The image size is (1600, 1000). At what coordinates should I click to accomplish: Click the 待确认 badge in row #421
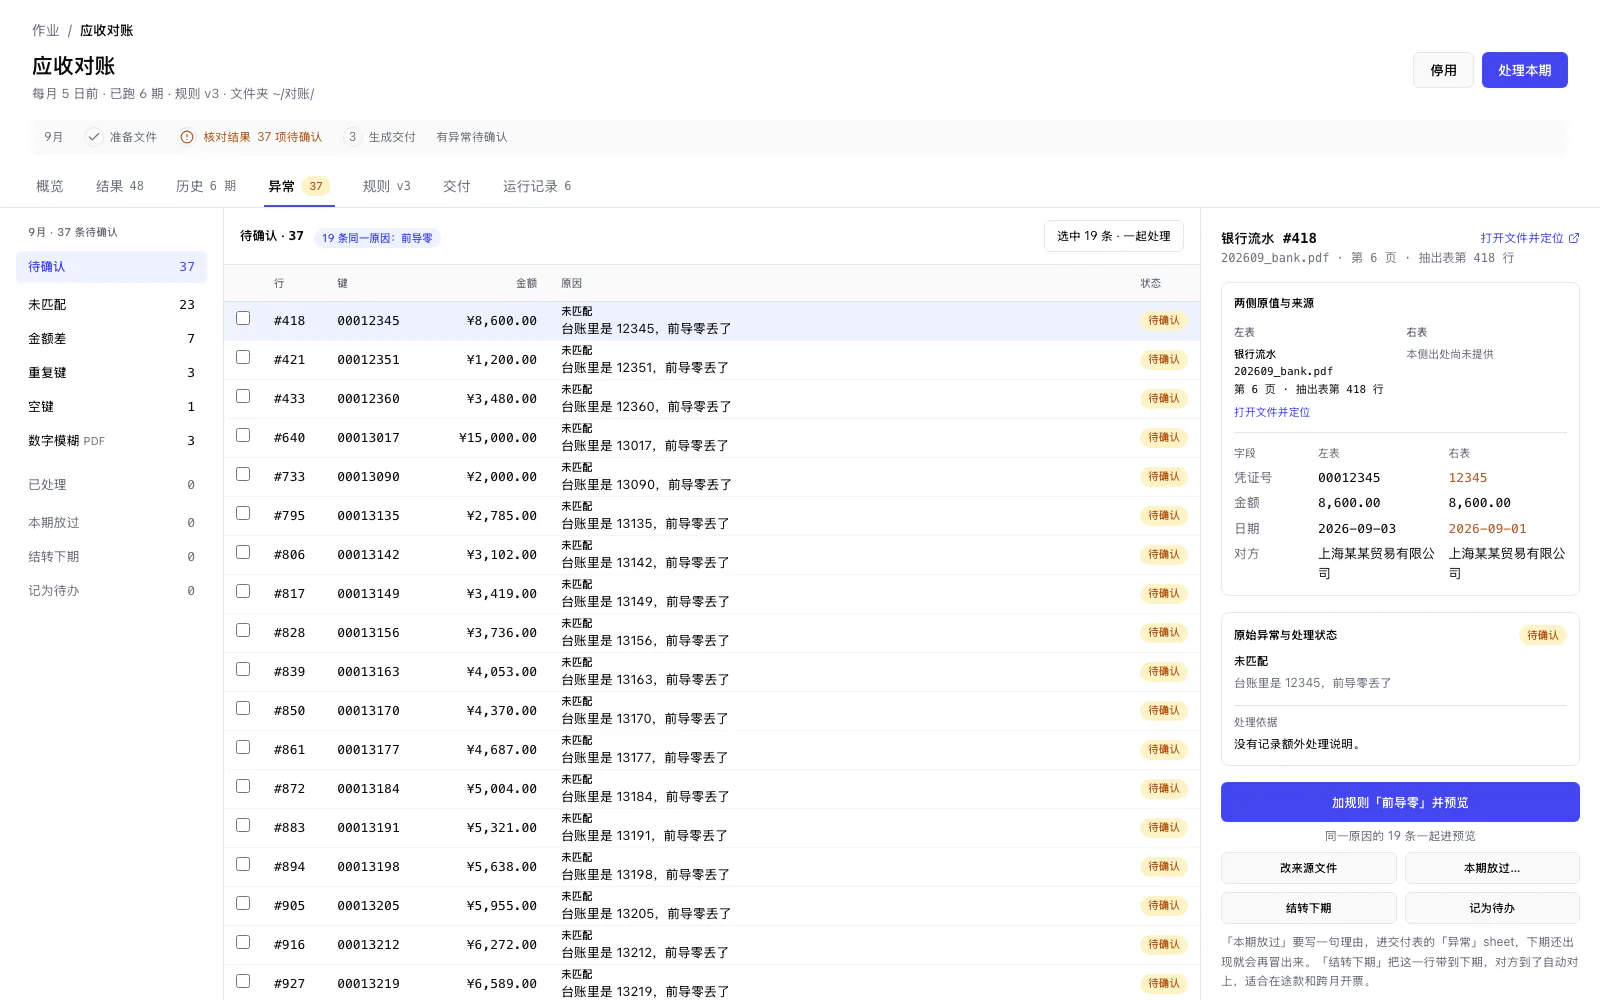coord(1164,360)
